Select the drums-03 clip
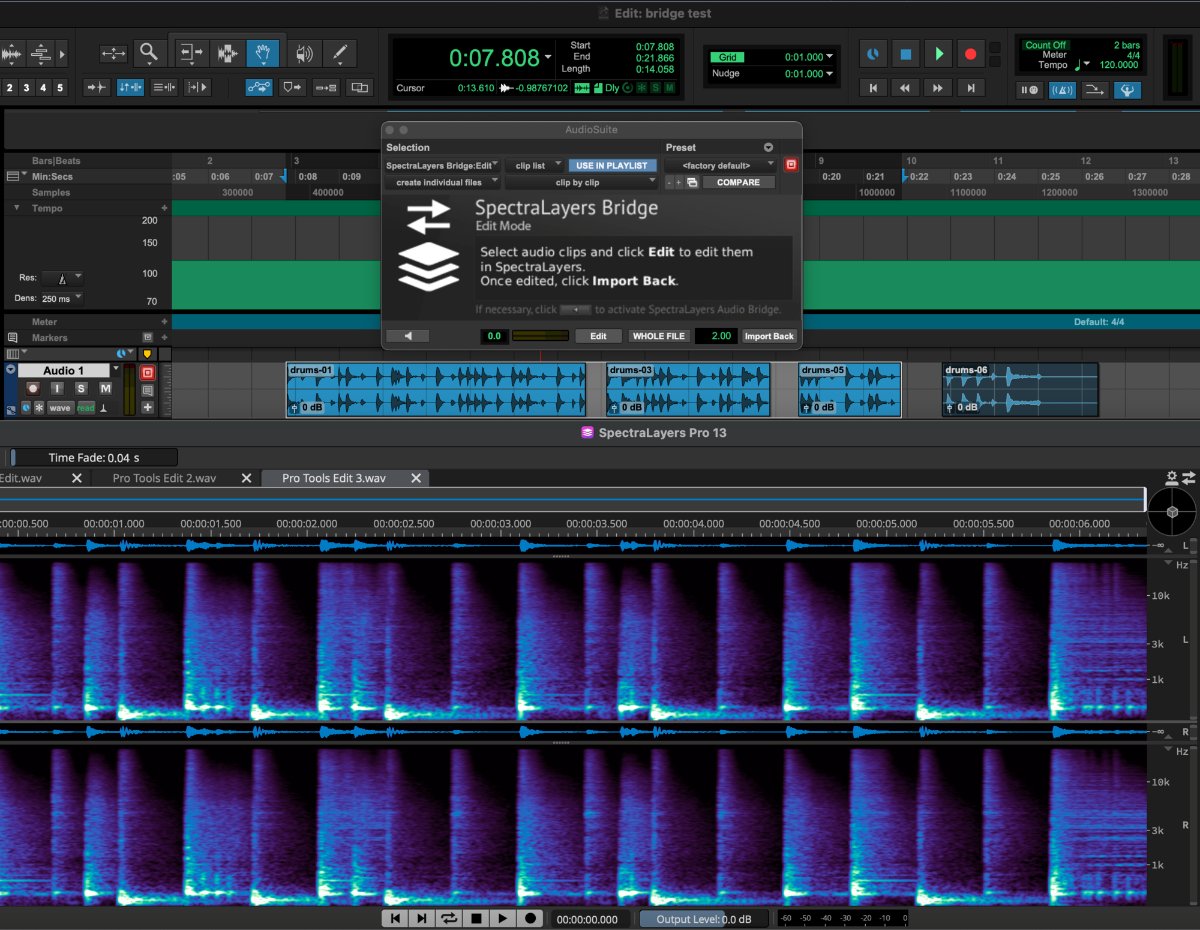The width and height of the screenshot is (1200, 930). (x=688, y=390)
